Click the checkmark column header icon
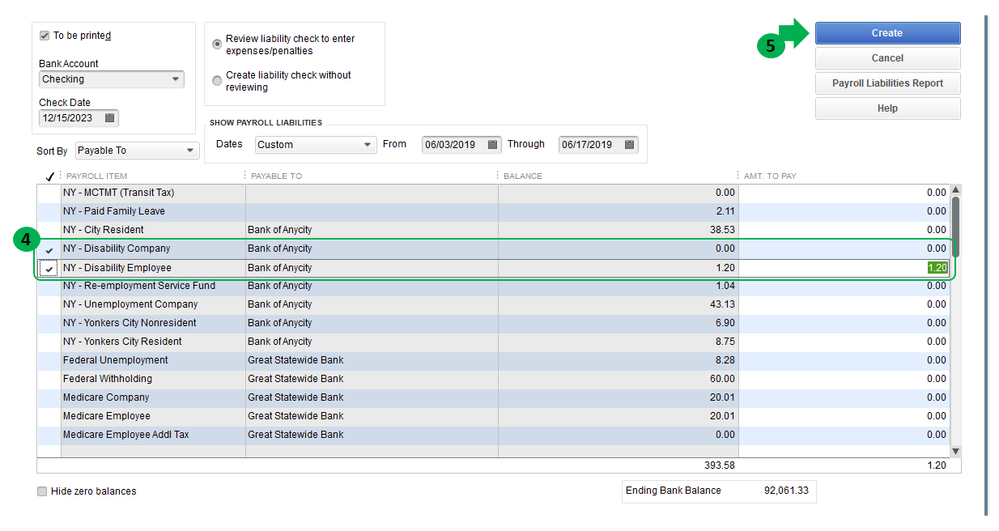The image size is (999, 531). point(49,177)
